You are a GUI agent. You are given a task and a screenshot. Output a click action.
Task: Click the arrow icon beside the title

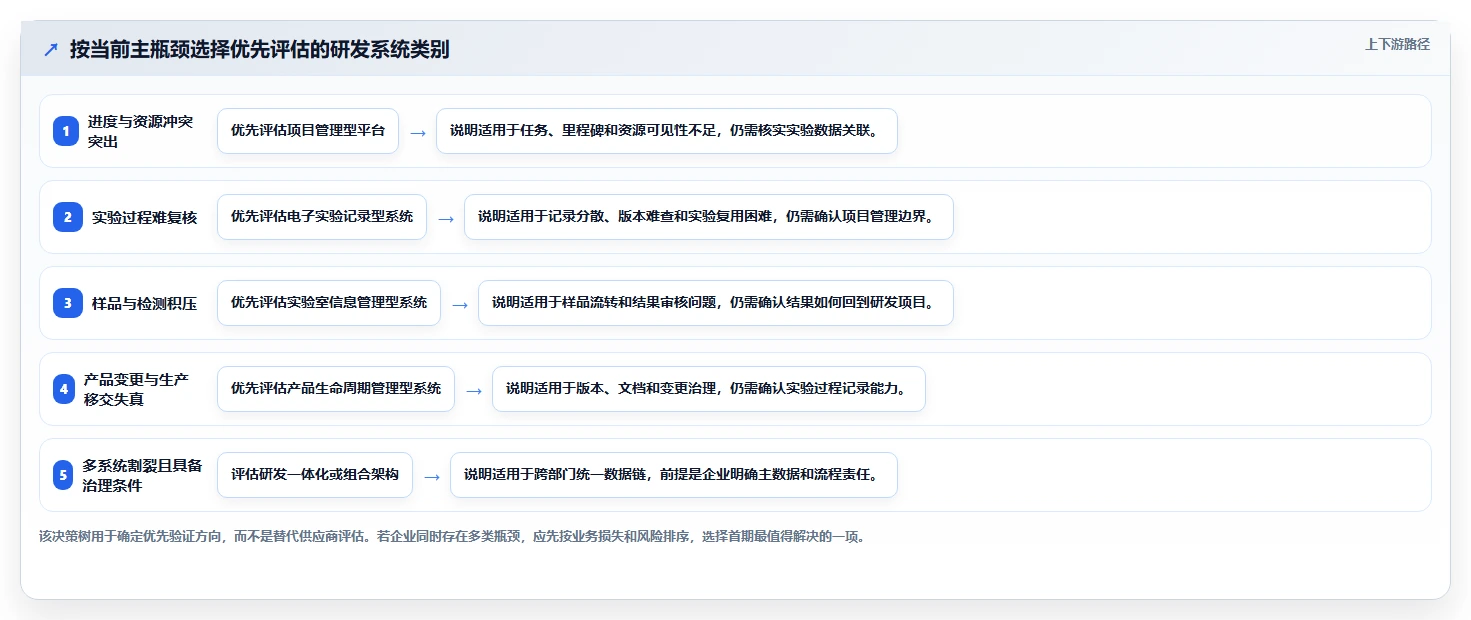(x=51, y=50)
